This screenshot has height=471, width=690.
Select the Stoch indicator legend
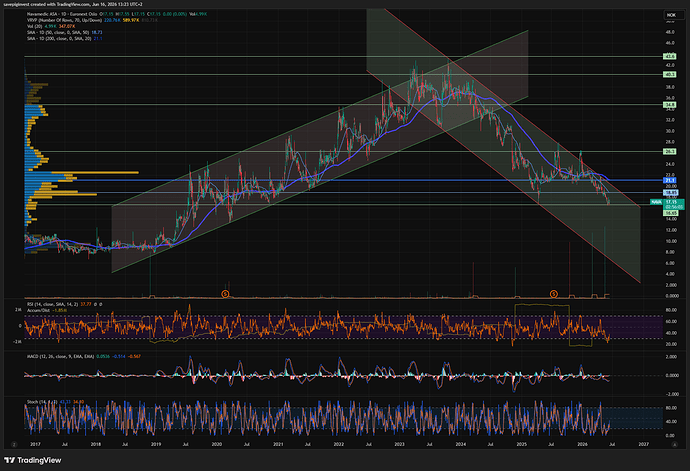pos(42,402)
